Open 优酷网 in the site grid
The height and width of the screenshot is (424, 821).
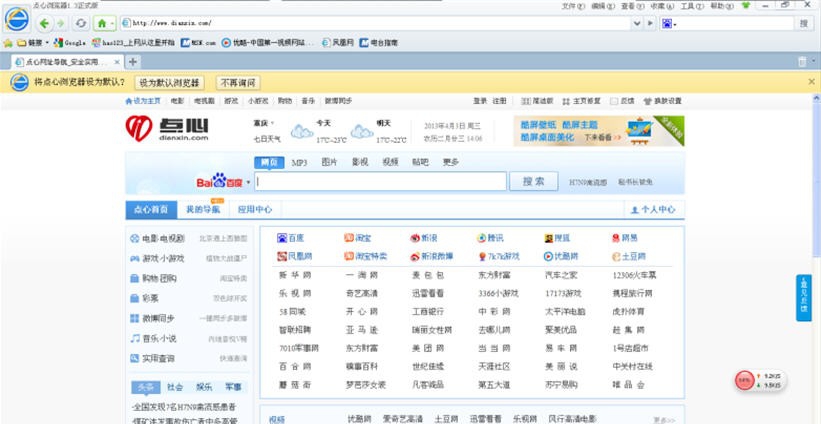(x=561, y=256)
